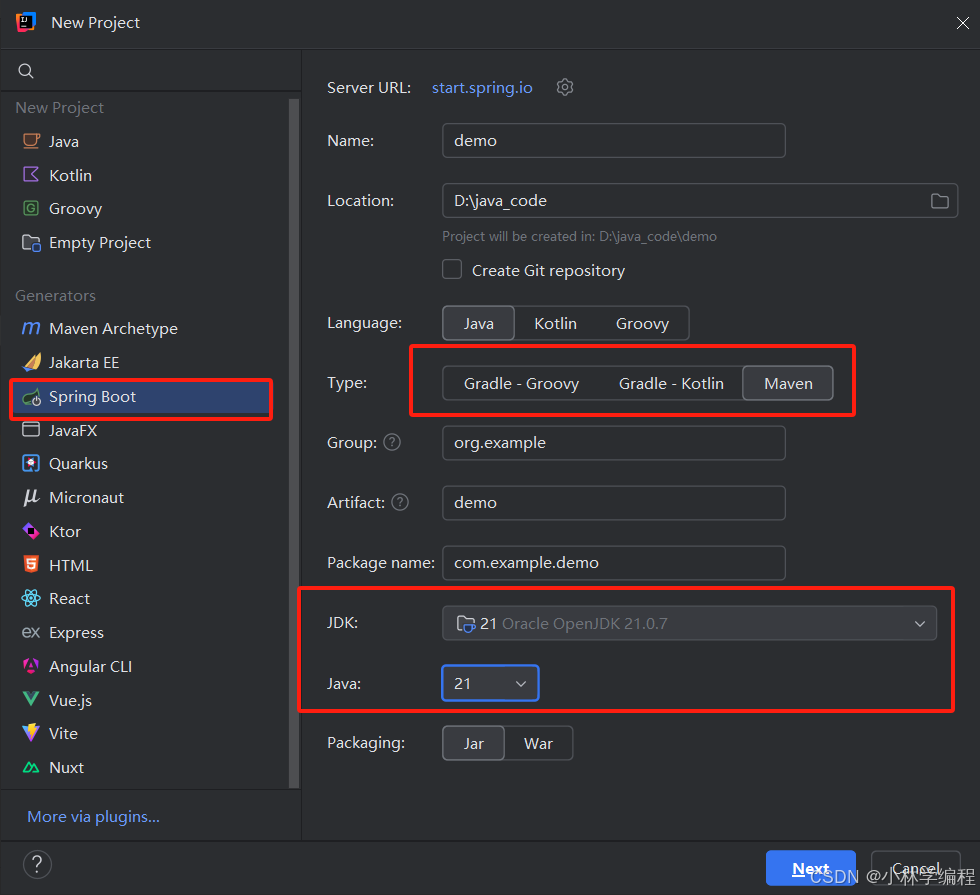Choose Maven build type
The height and width of the screenshot is (895, 980).
[x=788, y=383]
